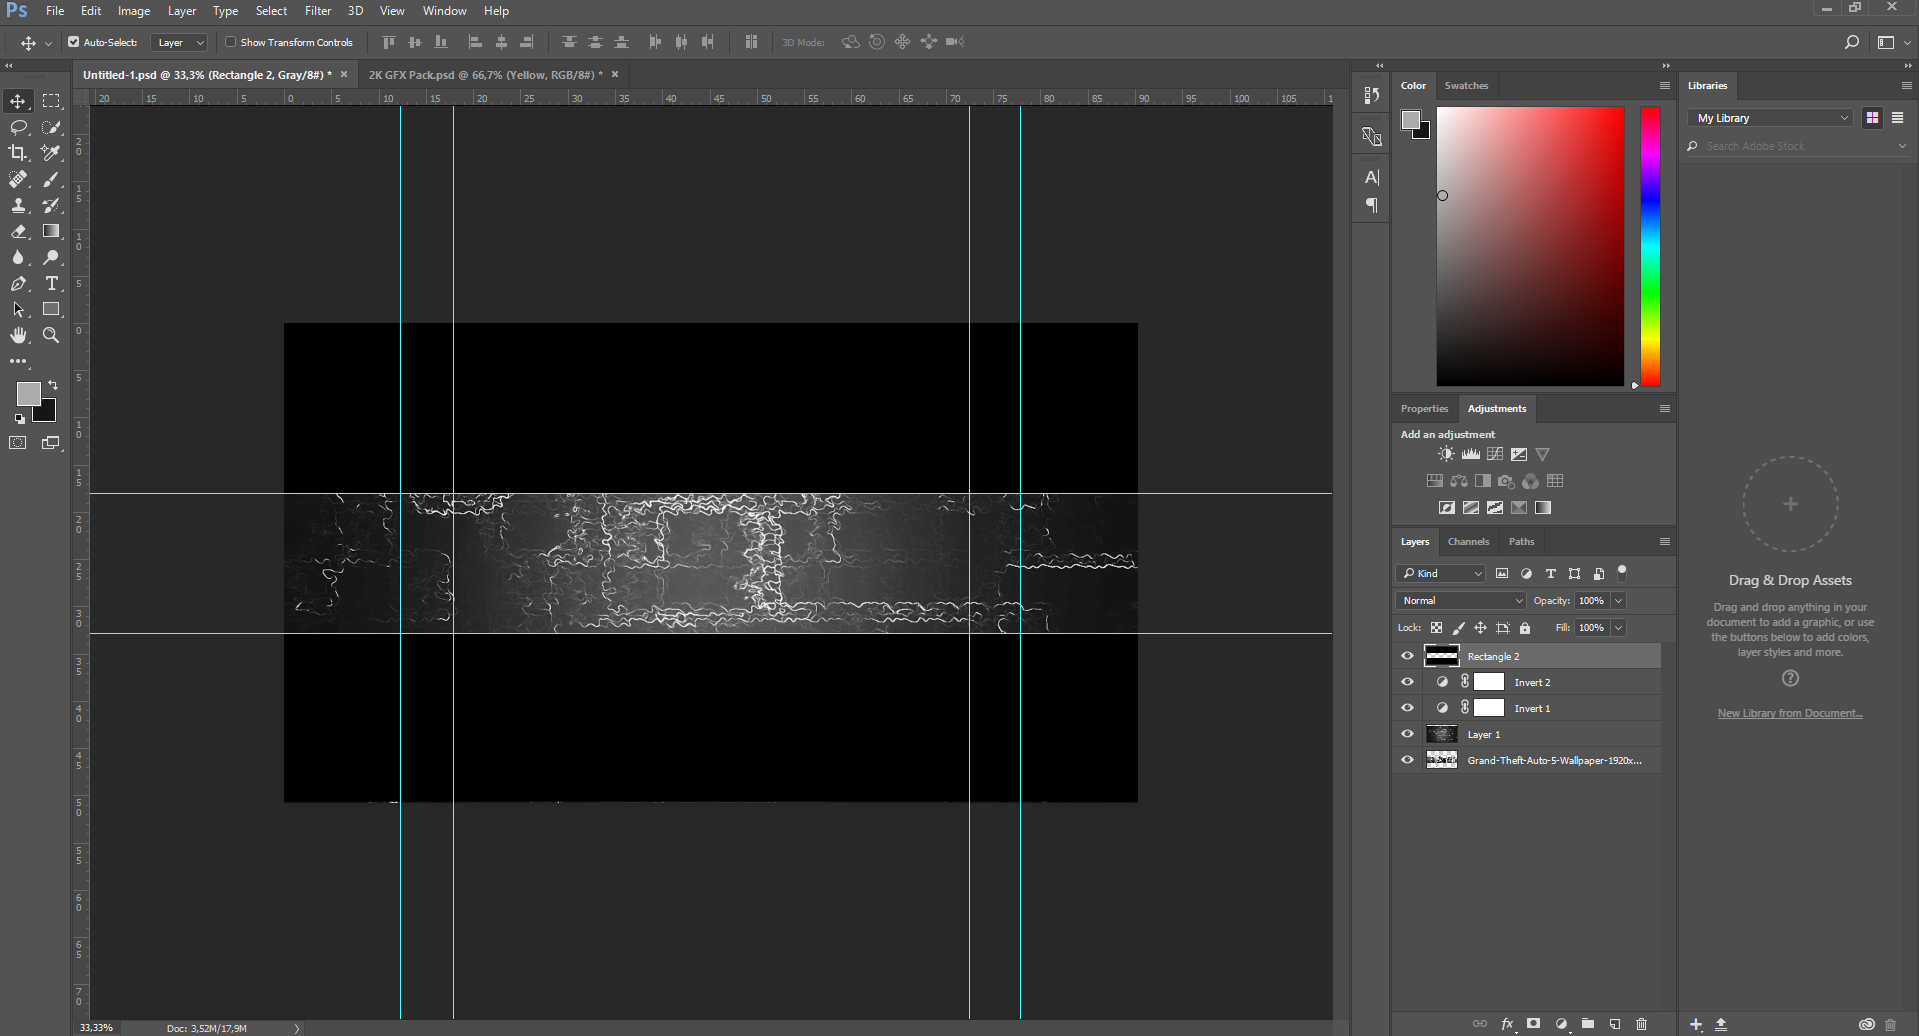This screenshot has width=1919, height=1036.
Task: Hide the Grand-Theft-Auto-5-Wallpaper layer
Action: (x=1407, y=760)
